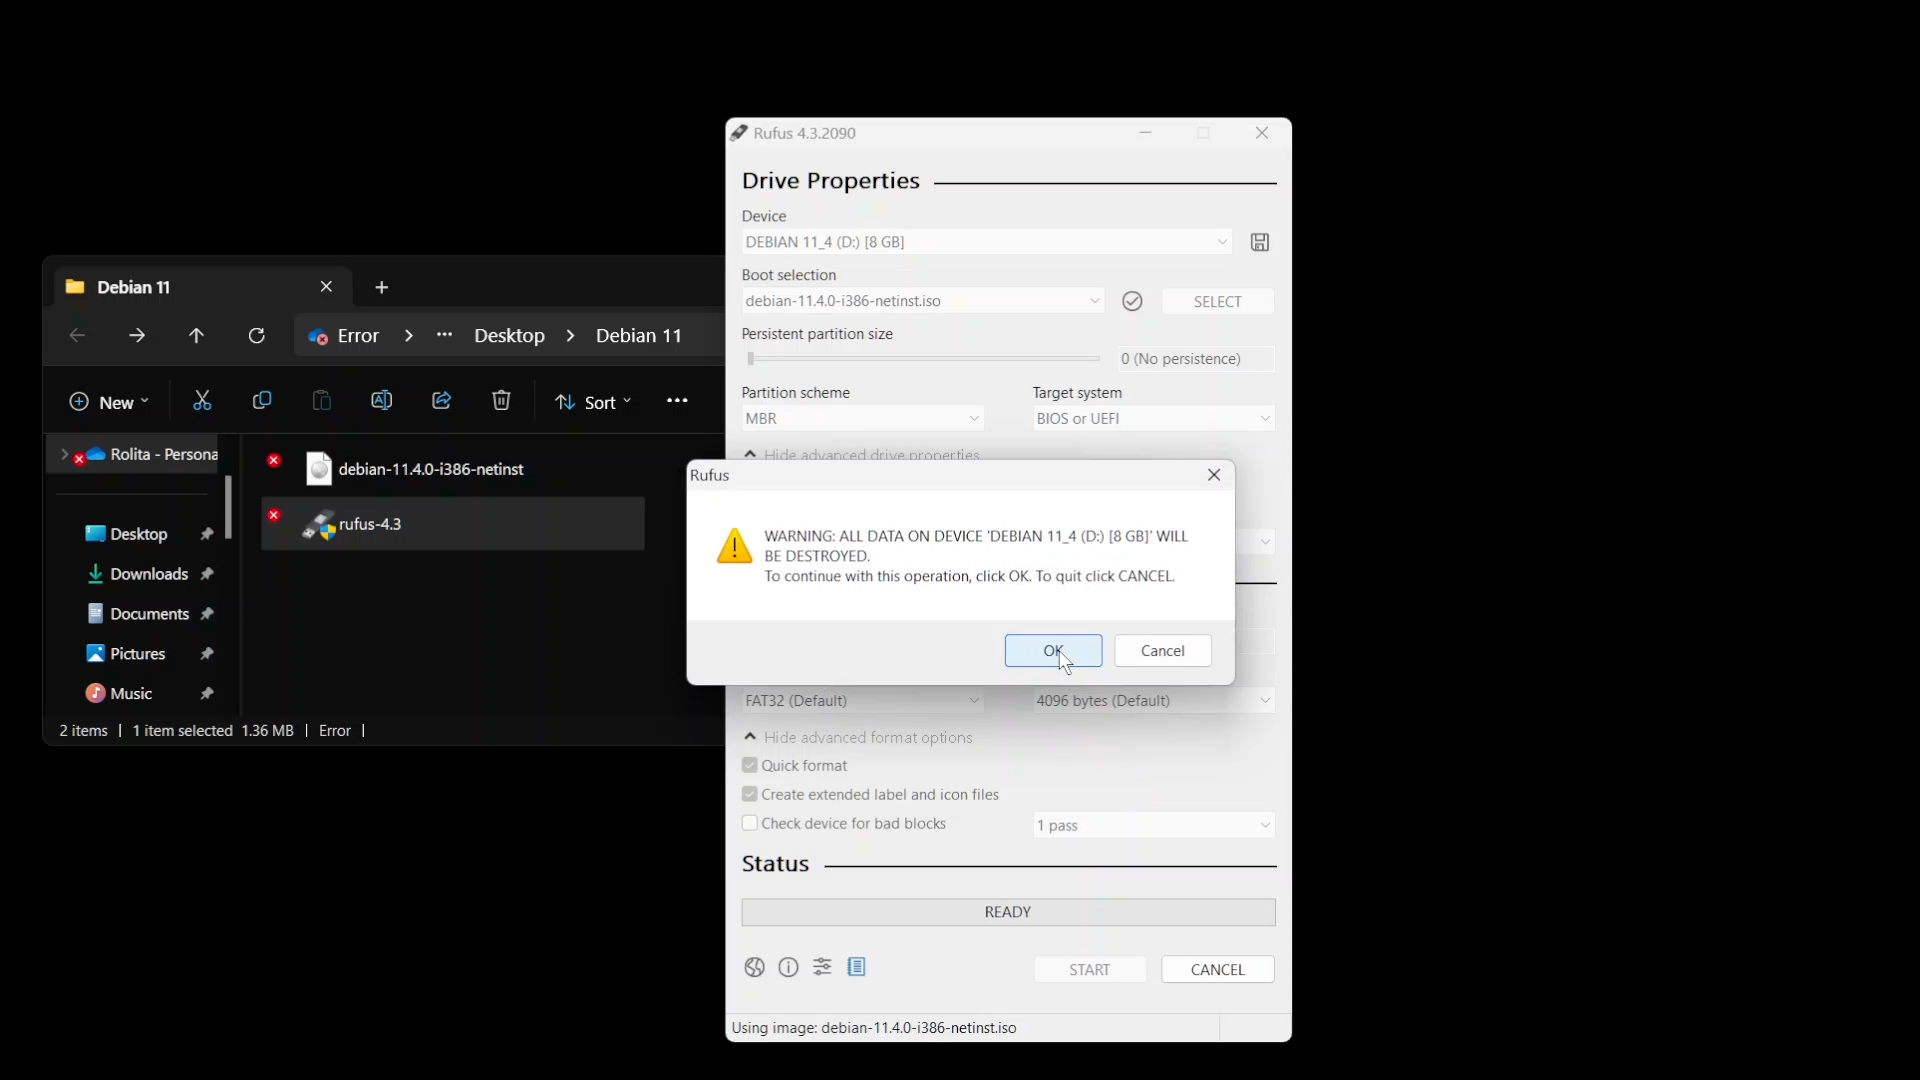Select the debian-11.4.0-i386-netinst file
Viewport: 1920px width, 1080px height.
click(453, 469)
